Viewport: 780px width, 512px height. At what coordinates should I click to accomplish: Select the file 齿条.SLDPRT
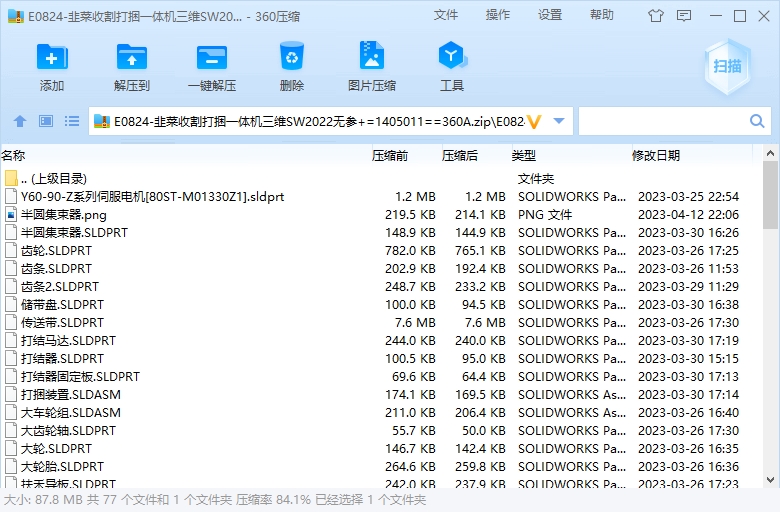coord(381,269)
